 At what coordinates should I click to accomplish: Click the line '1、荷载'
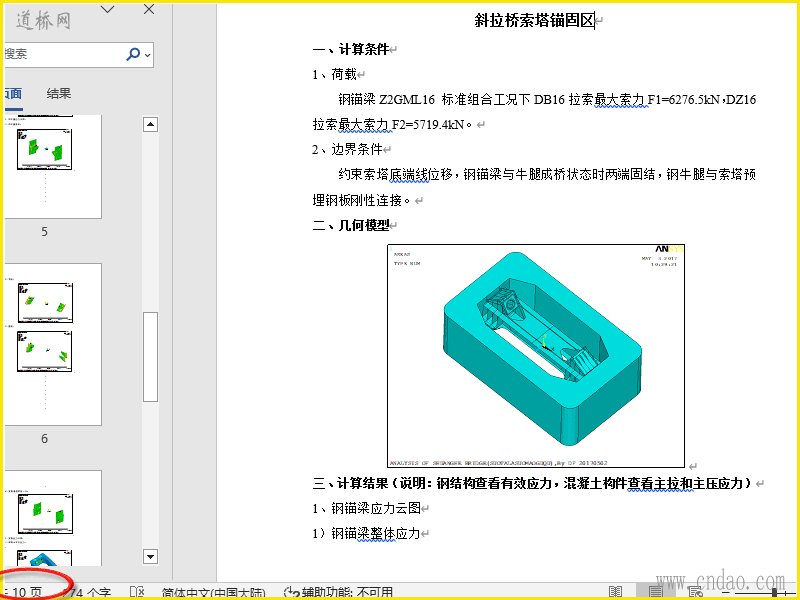335,74
